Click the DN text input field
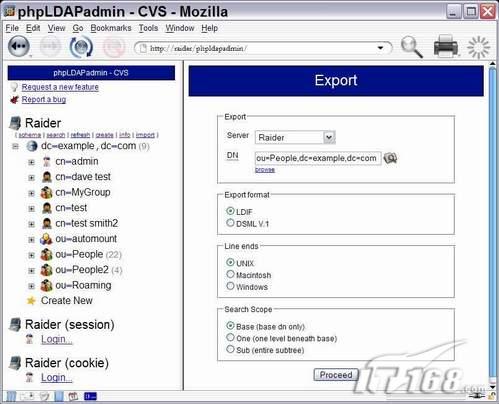499x404 pixels. pyautogui.click(x=318, y=158)
